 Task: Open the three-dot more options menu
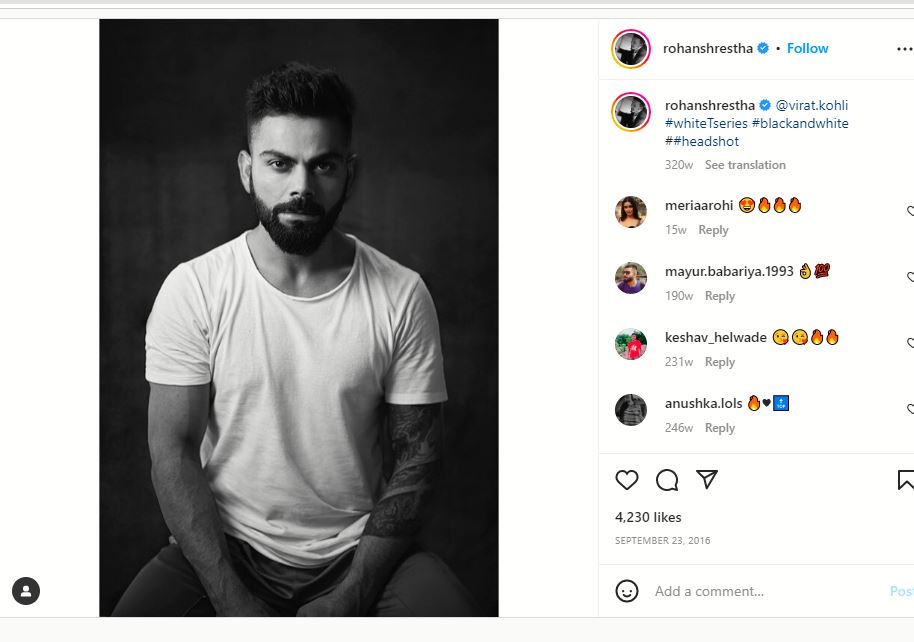(904, 49)
